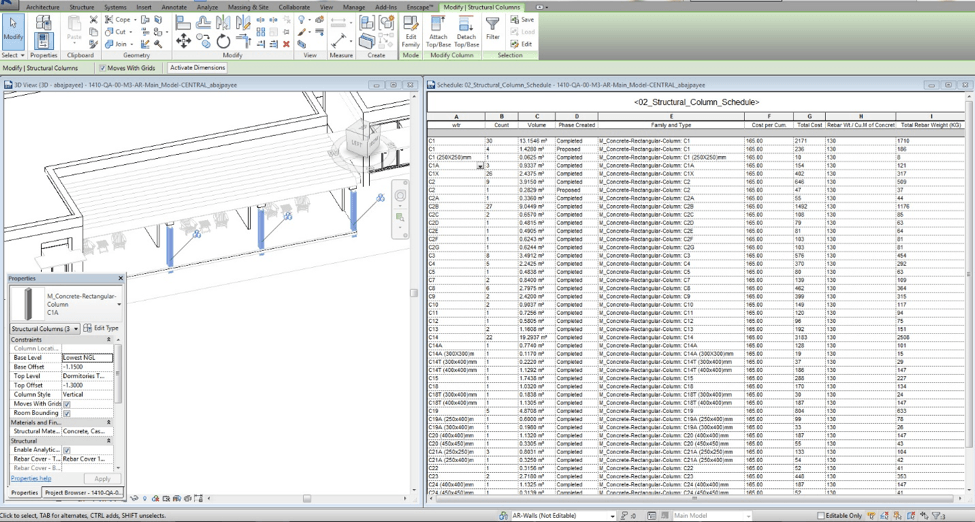Open the Properties help link

(31, 478)
